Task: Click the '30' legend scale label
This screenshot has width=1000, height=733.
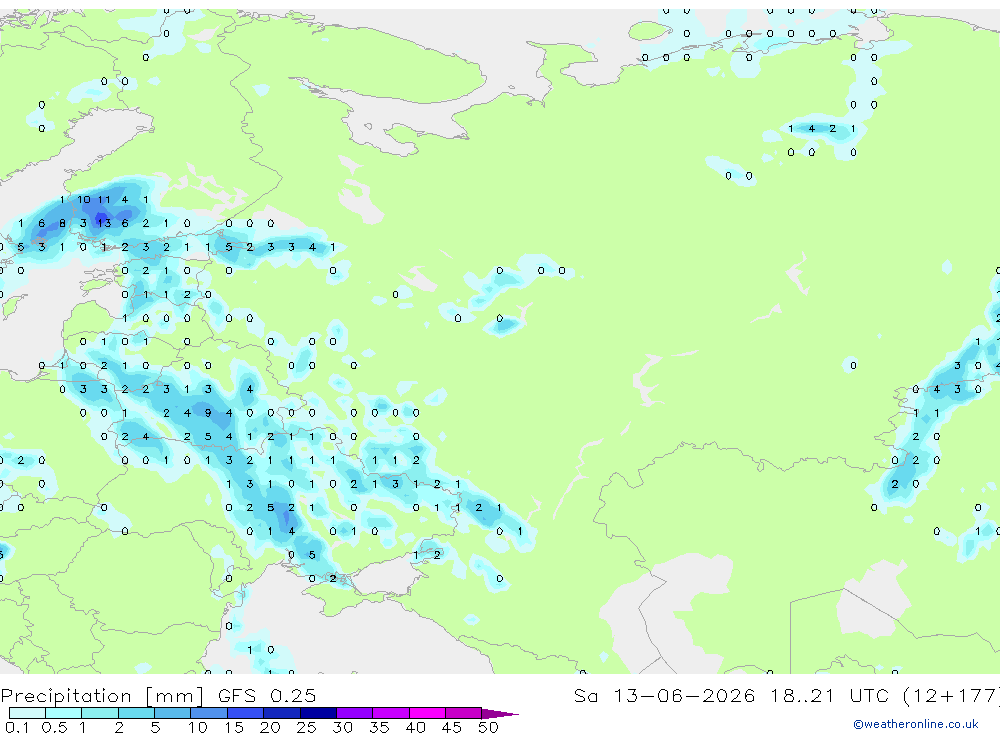Action: [x=342, y=727]
